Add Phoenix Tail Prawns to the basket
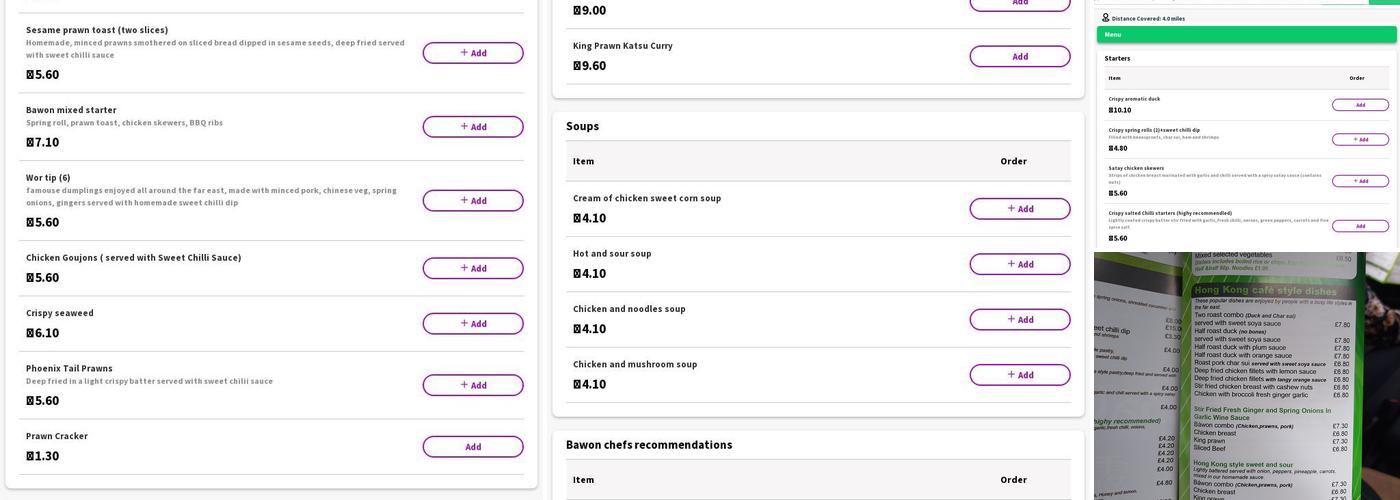1400x500 pixels. 472,385
